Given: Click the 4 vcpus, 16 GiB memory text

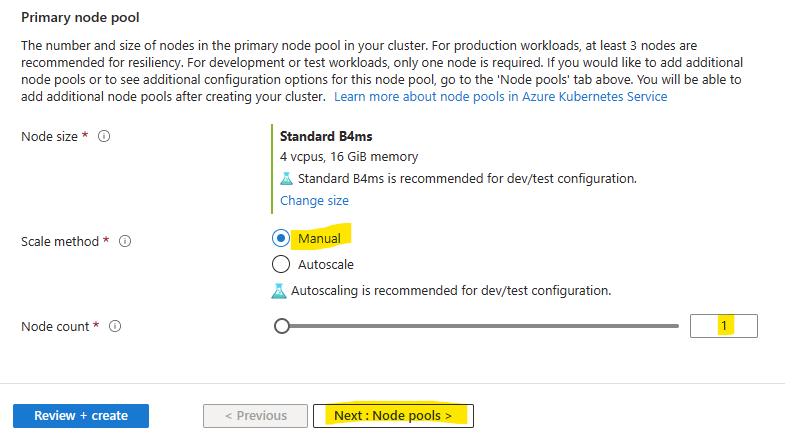Looking at the screenshot, I should tap(349, 157).
